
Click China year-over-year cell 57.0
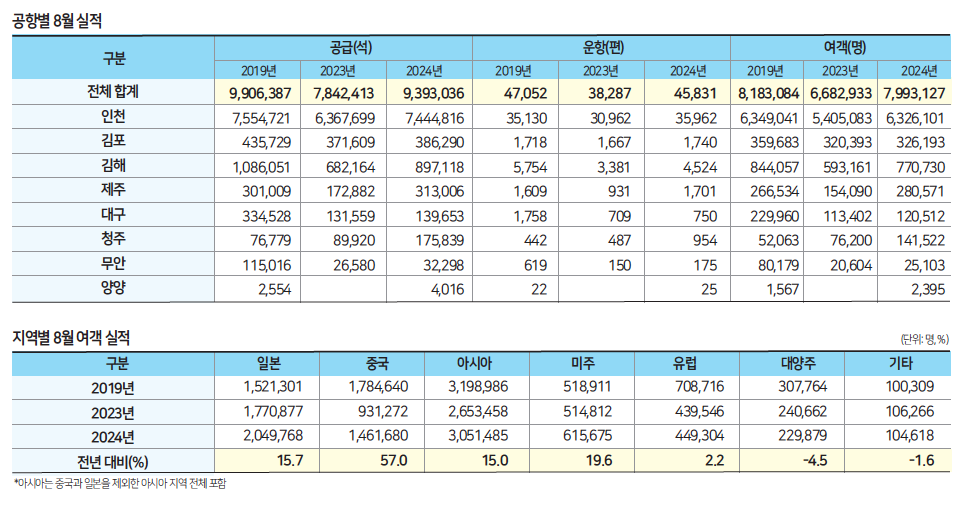click(394, 460)
